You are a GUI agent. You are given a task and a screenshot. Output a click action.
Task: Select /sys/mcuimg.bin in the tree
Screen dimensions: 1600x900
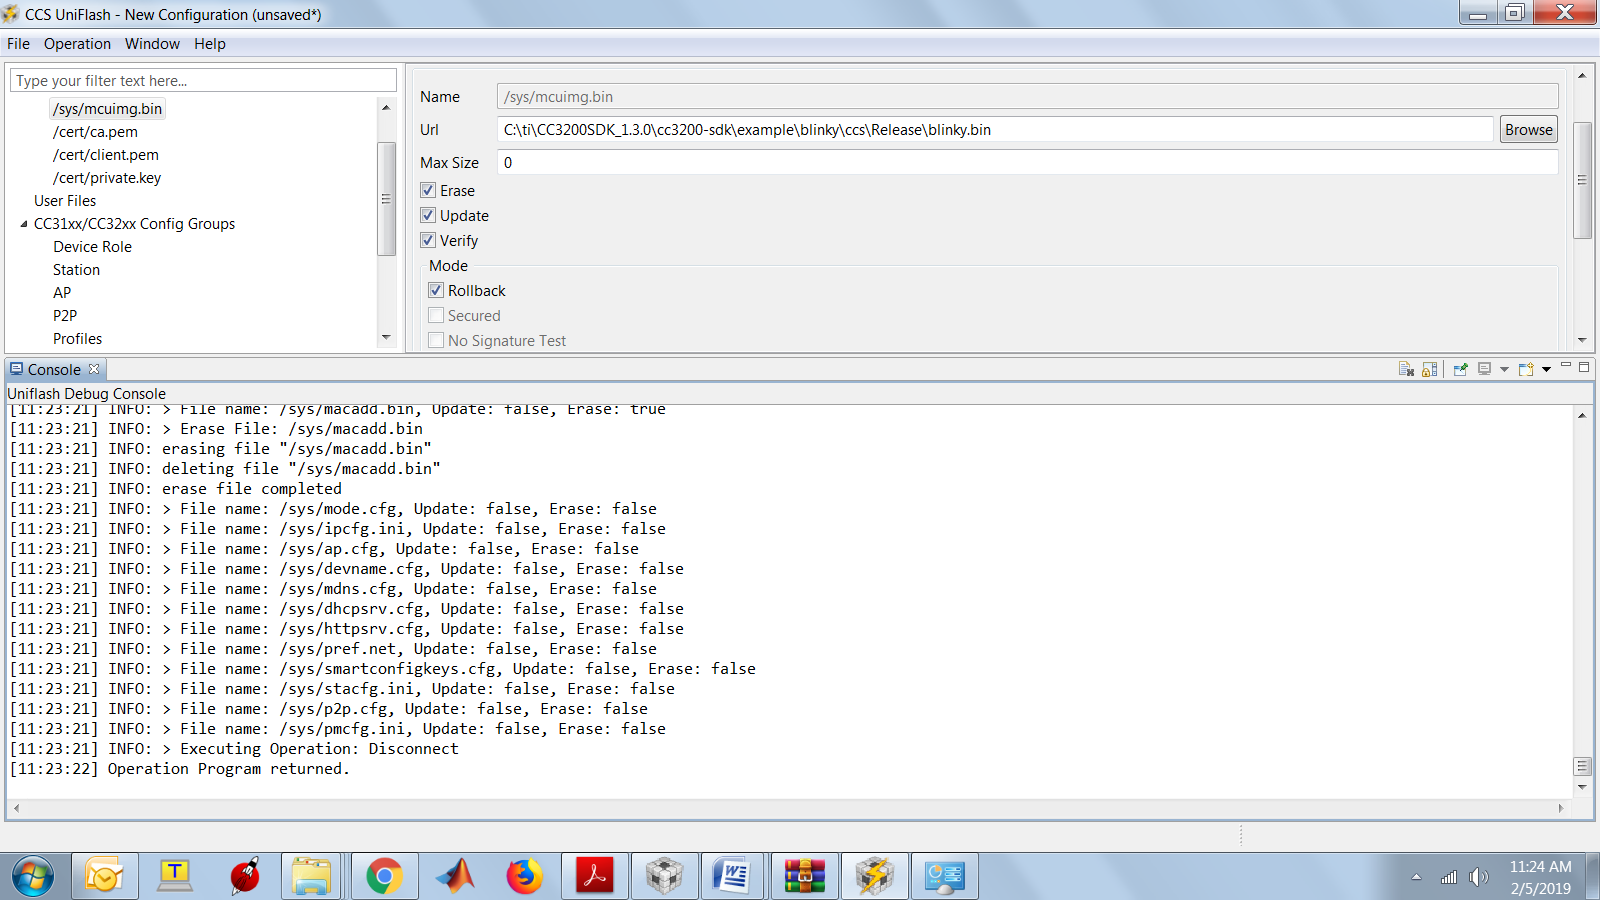tap(107, 109)
